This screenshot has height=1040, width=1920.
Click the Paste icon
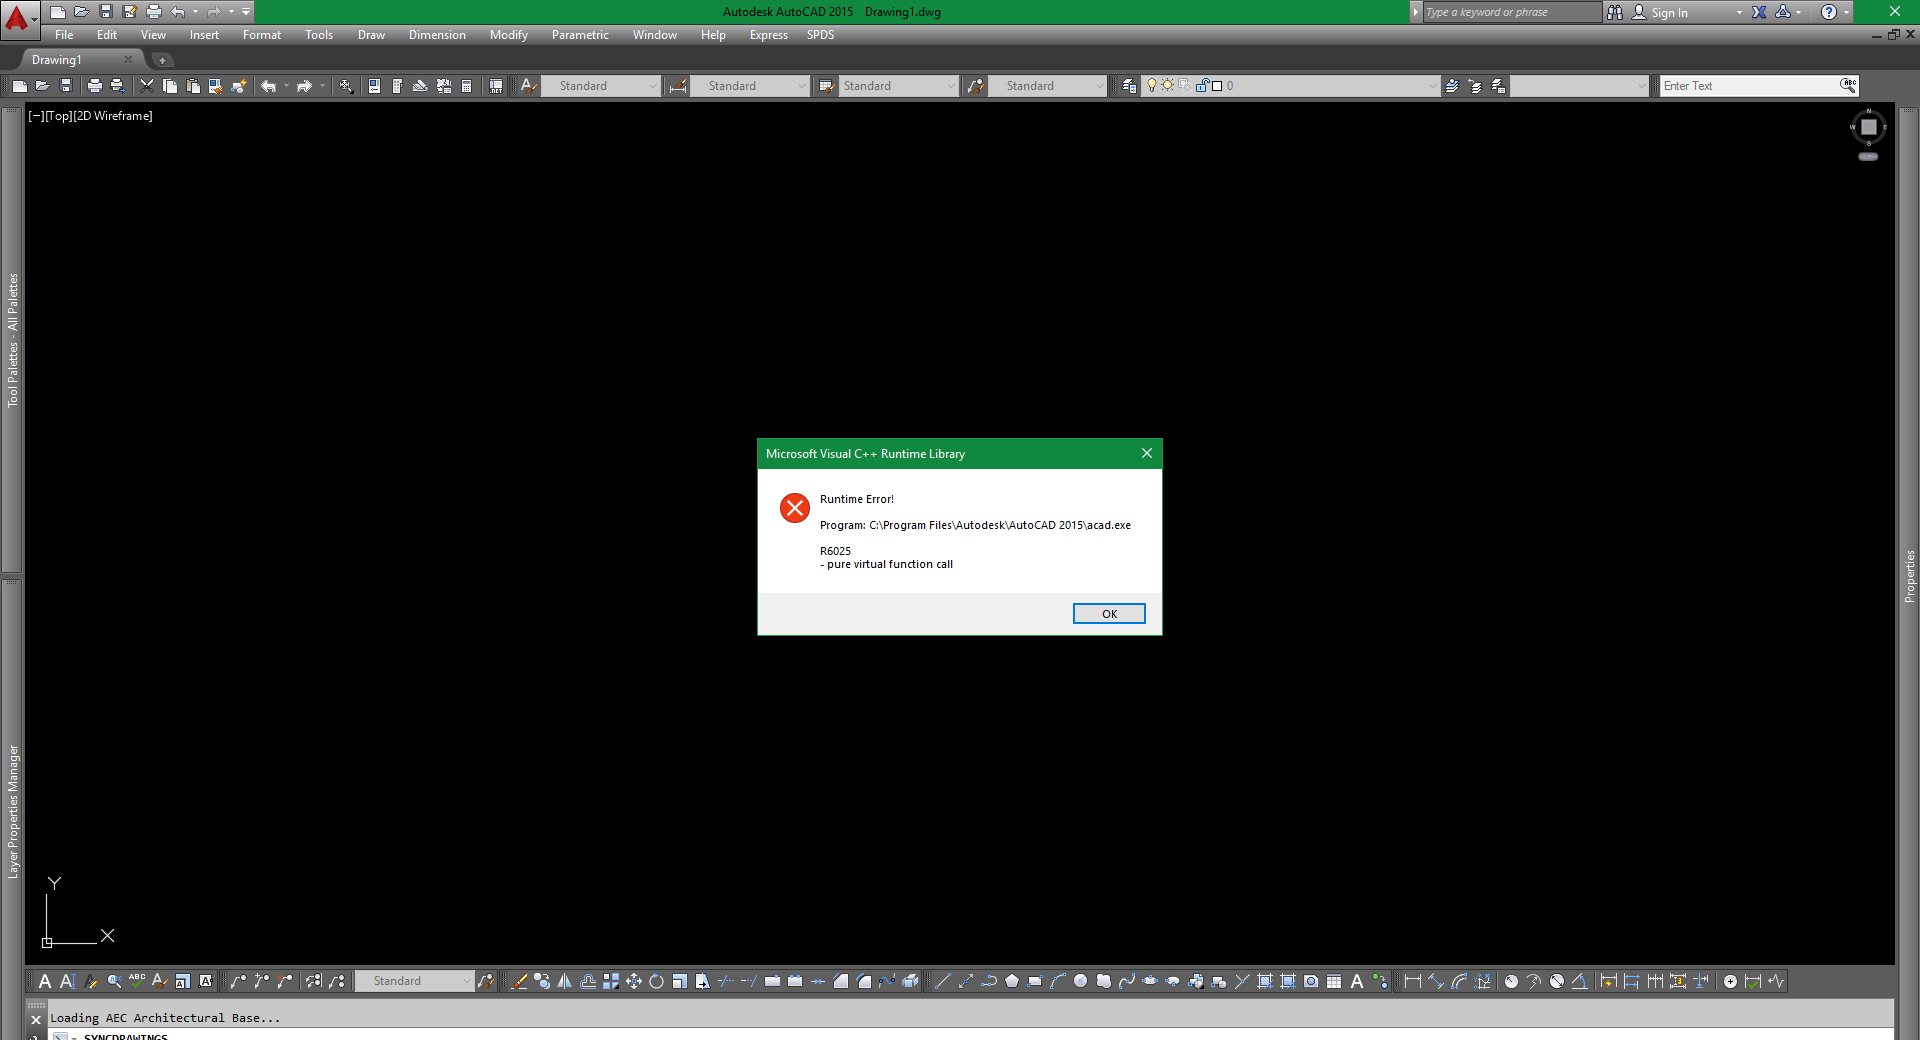193,86
